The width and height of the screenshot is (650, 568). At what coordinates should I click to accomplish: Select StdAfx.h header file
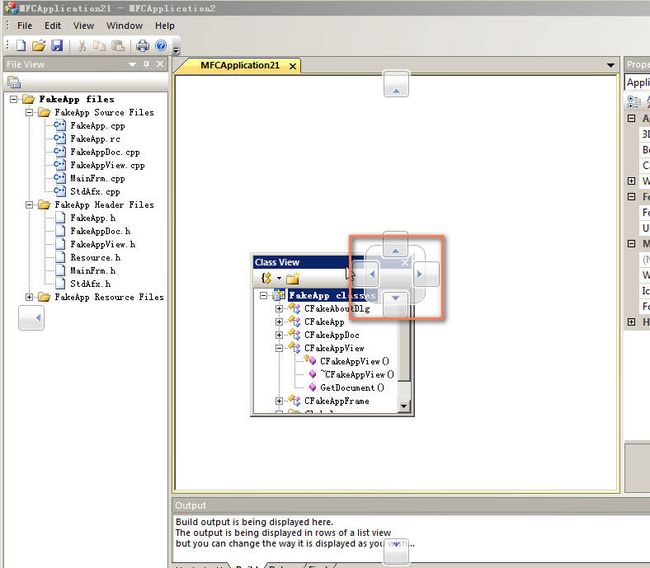[90, 284]
